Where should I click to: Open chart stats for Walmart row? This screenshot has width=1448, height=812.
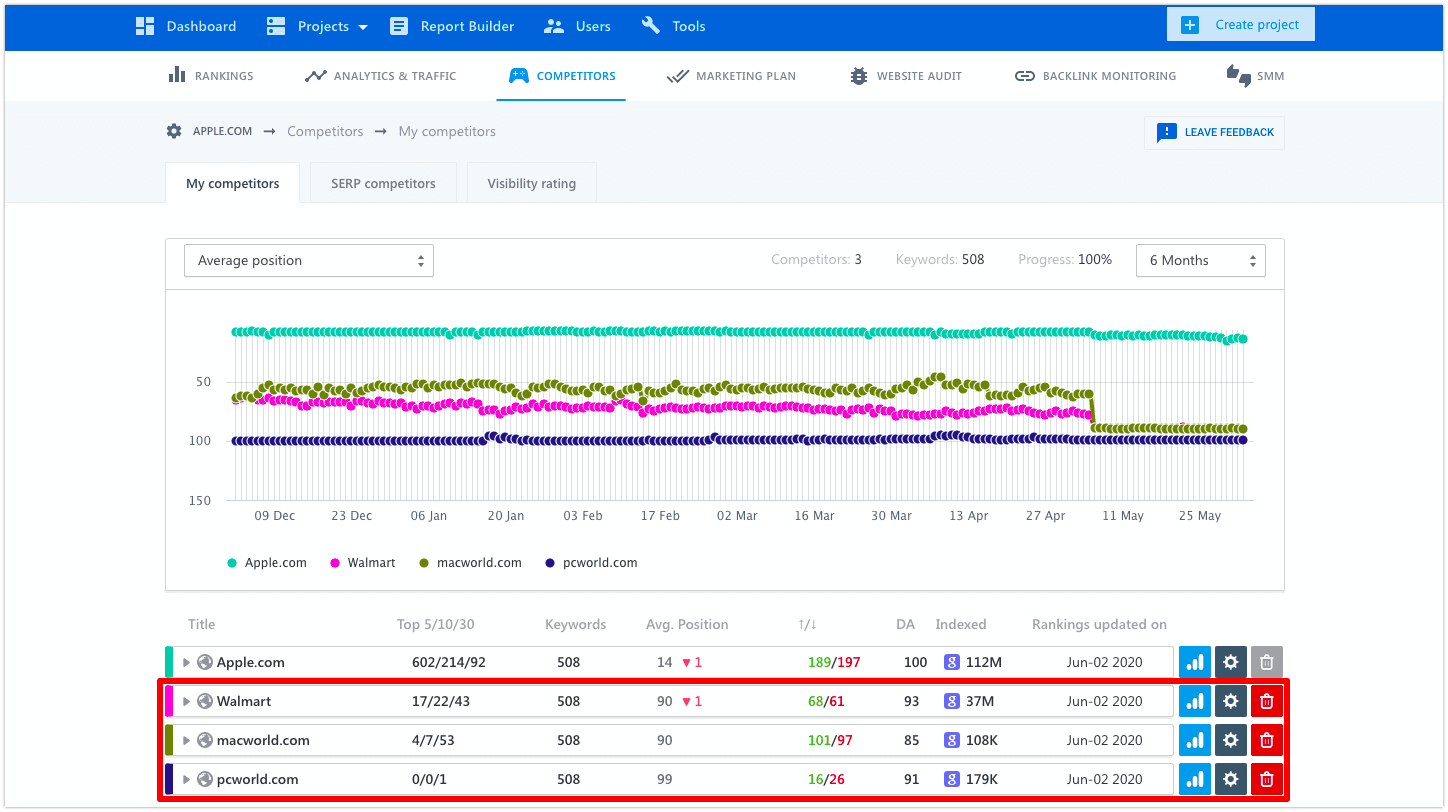1195,701
